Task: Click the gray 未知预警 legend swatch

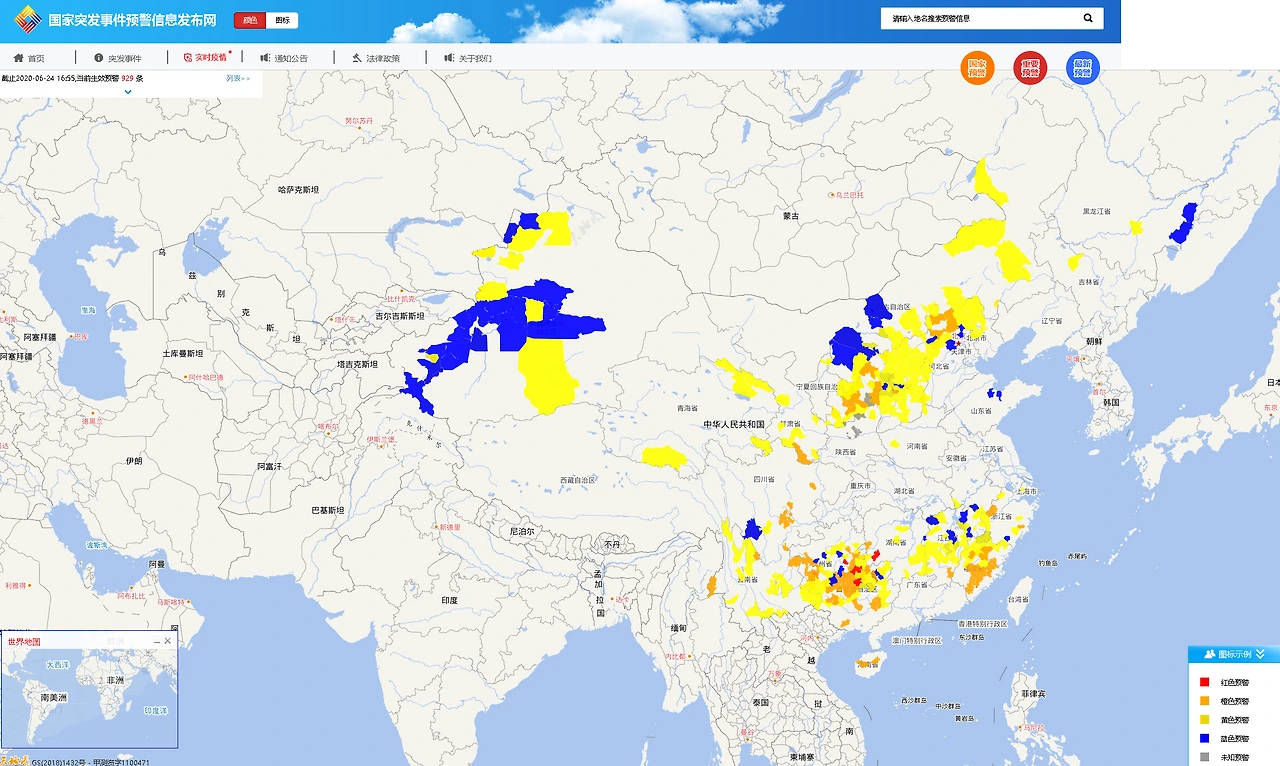Action: 1204,757
